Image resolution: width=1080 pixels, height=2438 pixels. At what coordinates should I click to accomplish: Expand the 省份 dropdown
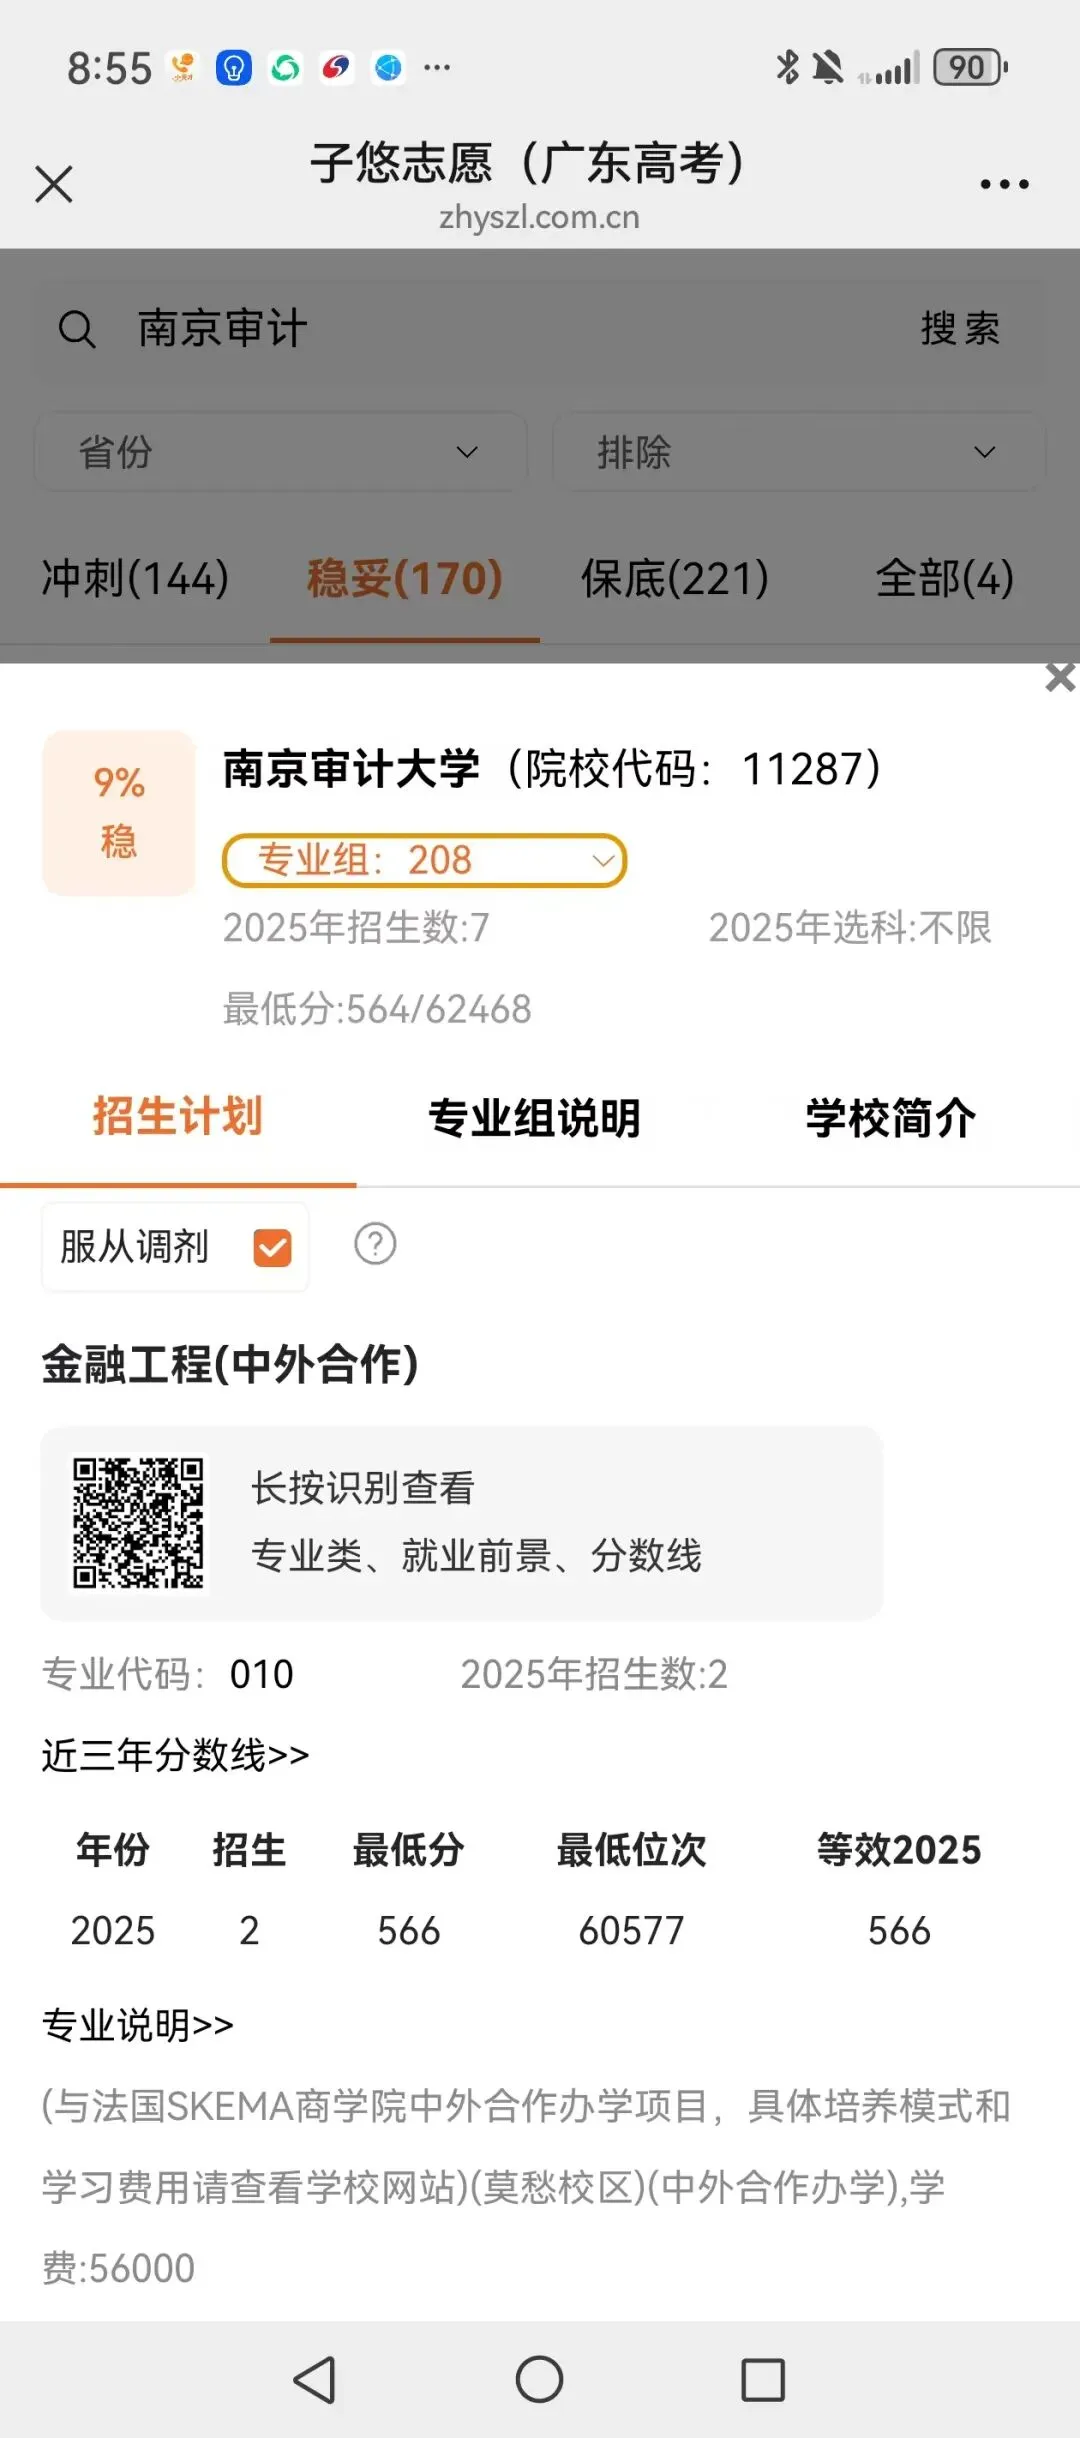(281, 452)
